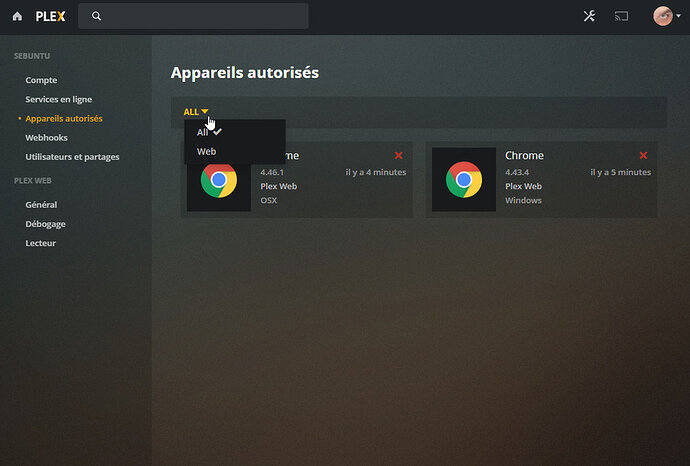Choose All option in filter list
690x466 pixels.
[x=235, y=132]
